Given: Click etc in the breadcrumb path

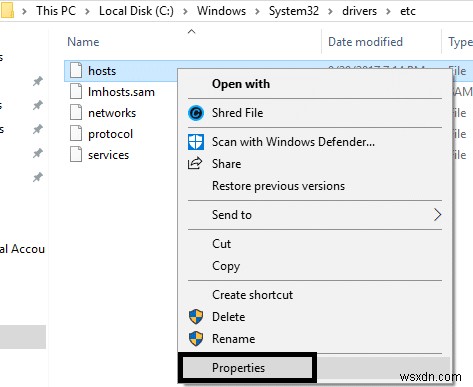Looking at the screenshot, I should click(408, 11).
